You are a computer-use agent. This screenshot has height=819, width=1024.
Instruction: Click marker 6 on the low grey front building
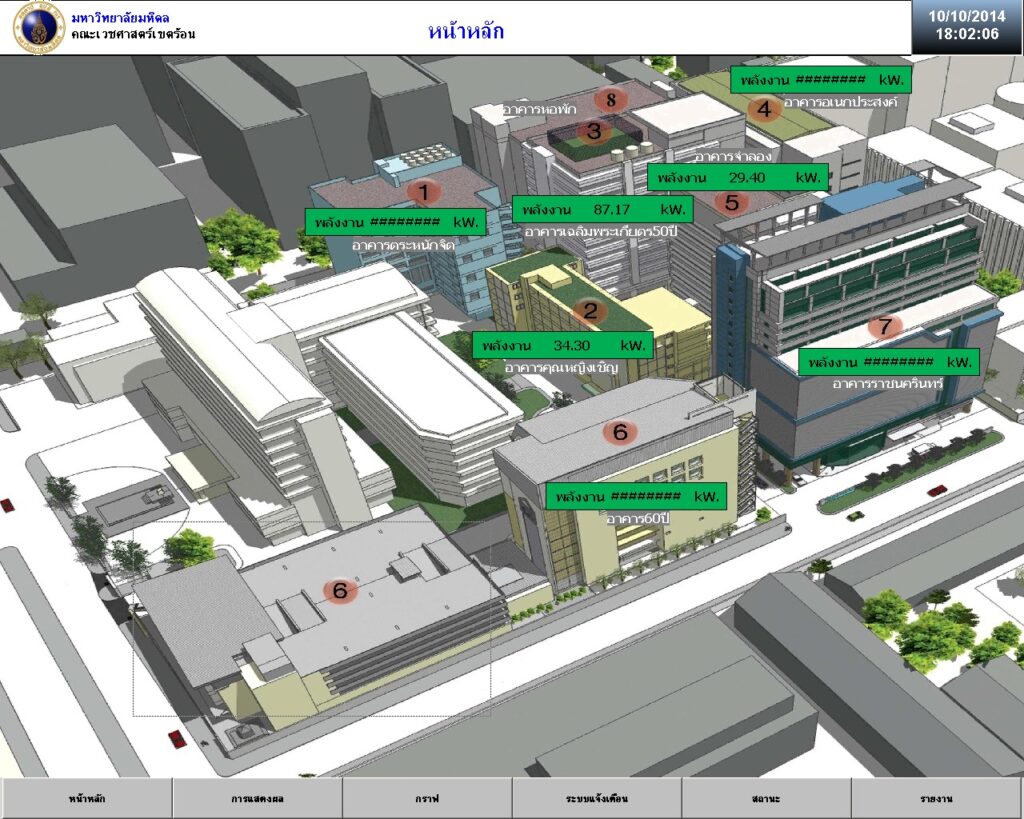coord(340,590)
